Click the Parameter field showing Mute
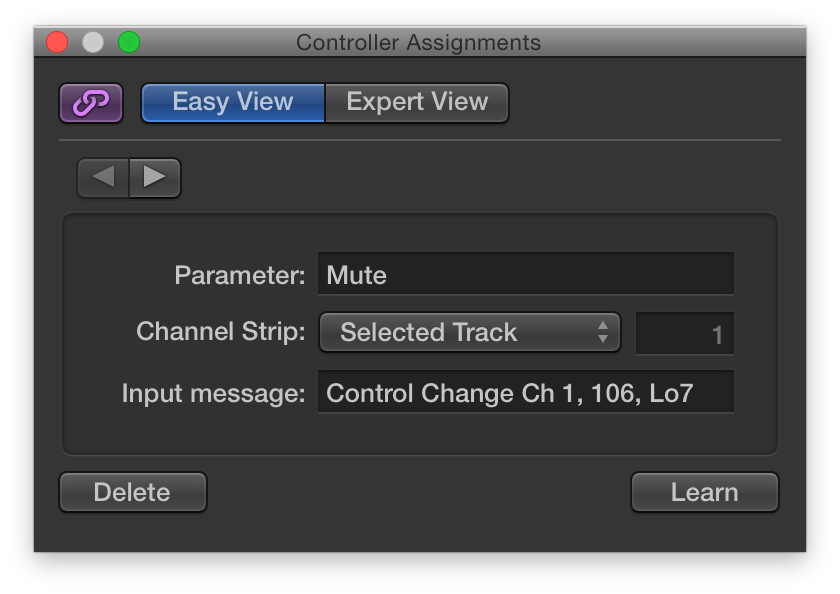The width and height of the screenshot is (840, 594). point(525,273)
